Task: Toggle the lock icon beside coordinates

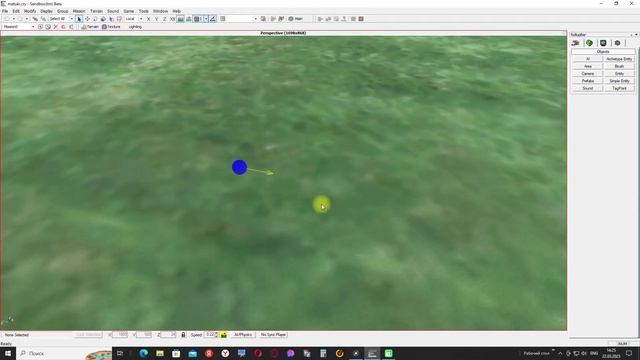Action: (183, 335)
